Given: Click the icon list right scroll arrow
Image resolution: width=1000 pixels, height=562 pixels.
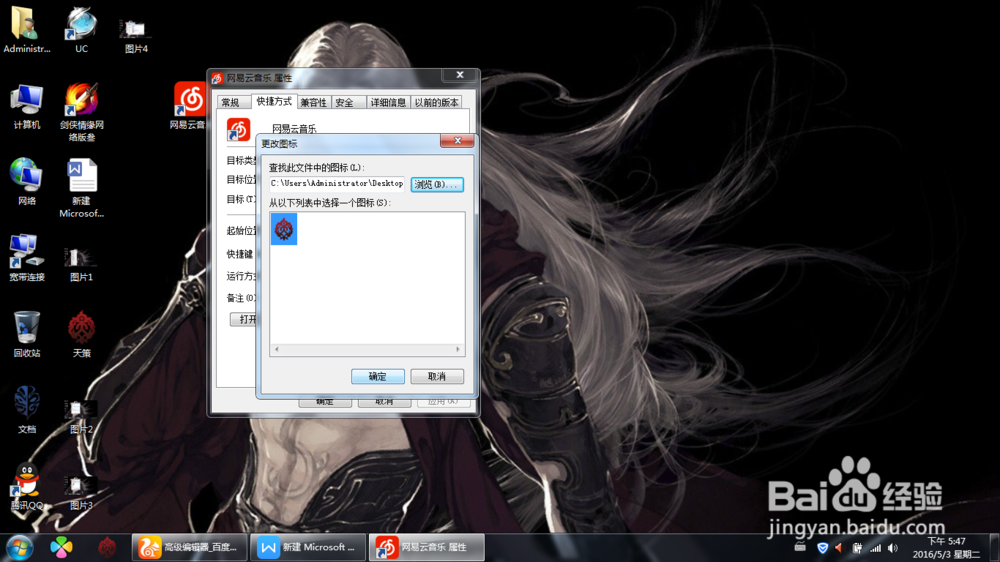Looking at the screenshot, I should coord(458,350).
